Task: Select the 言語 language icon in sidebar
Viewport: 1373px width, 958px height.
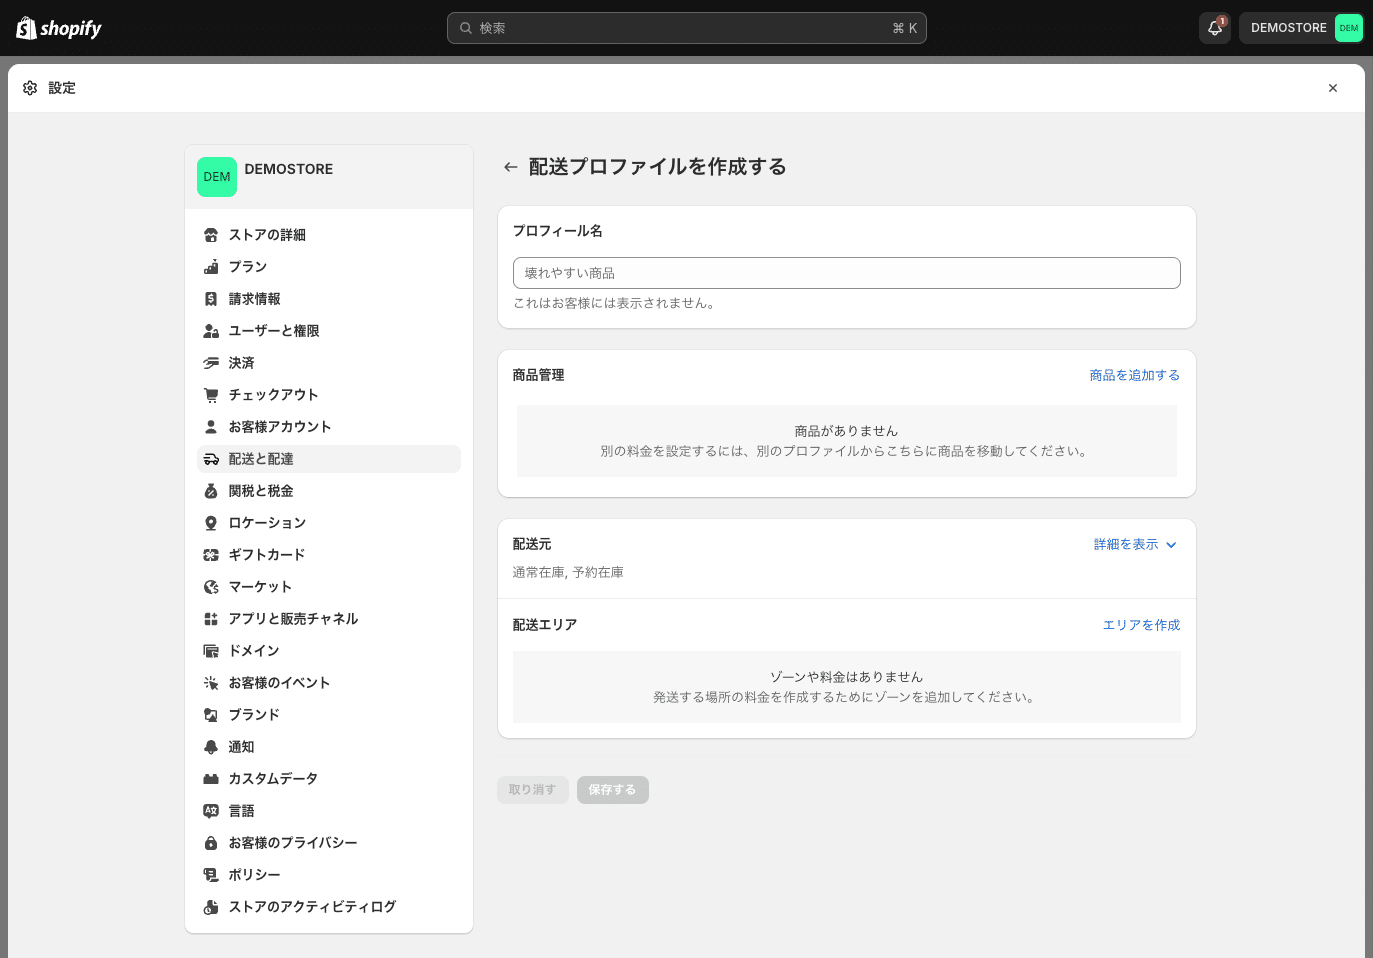Action: coord(211,810)
